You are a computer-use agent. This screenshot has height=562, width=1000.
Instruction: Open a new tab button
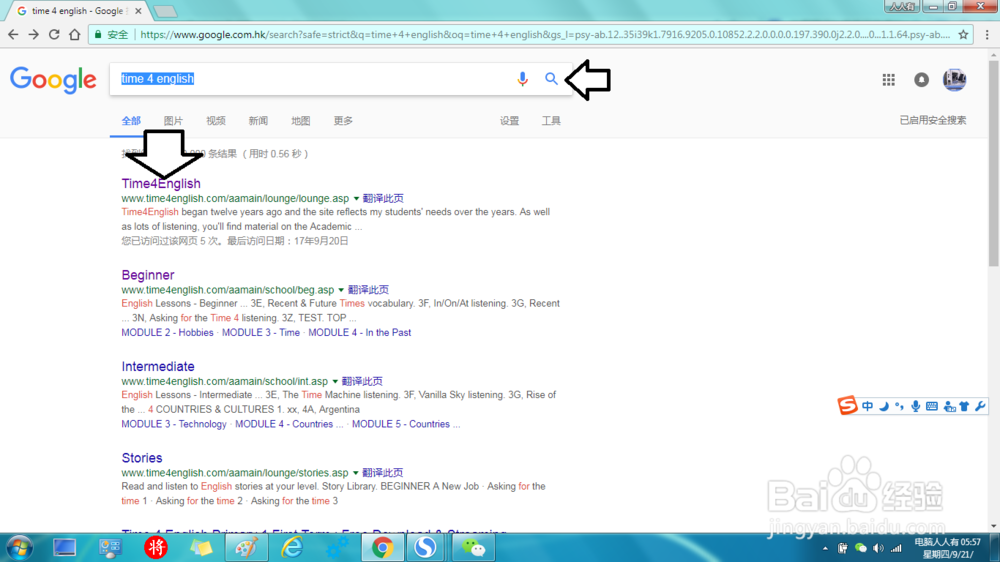point(166,11)
